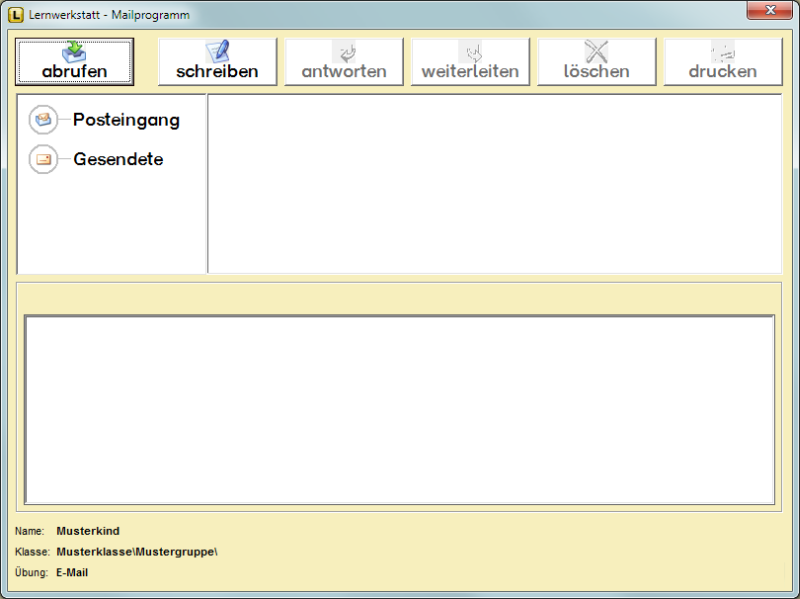Select the Gesendete folder label
Screen dimensions: 800x599
coord(118,159)
